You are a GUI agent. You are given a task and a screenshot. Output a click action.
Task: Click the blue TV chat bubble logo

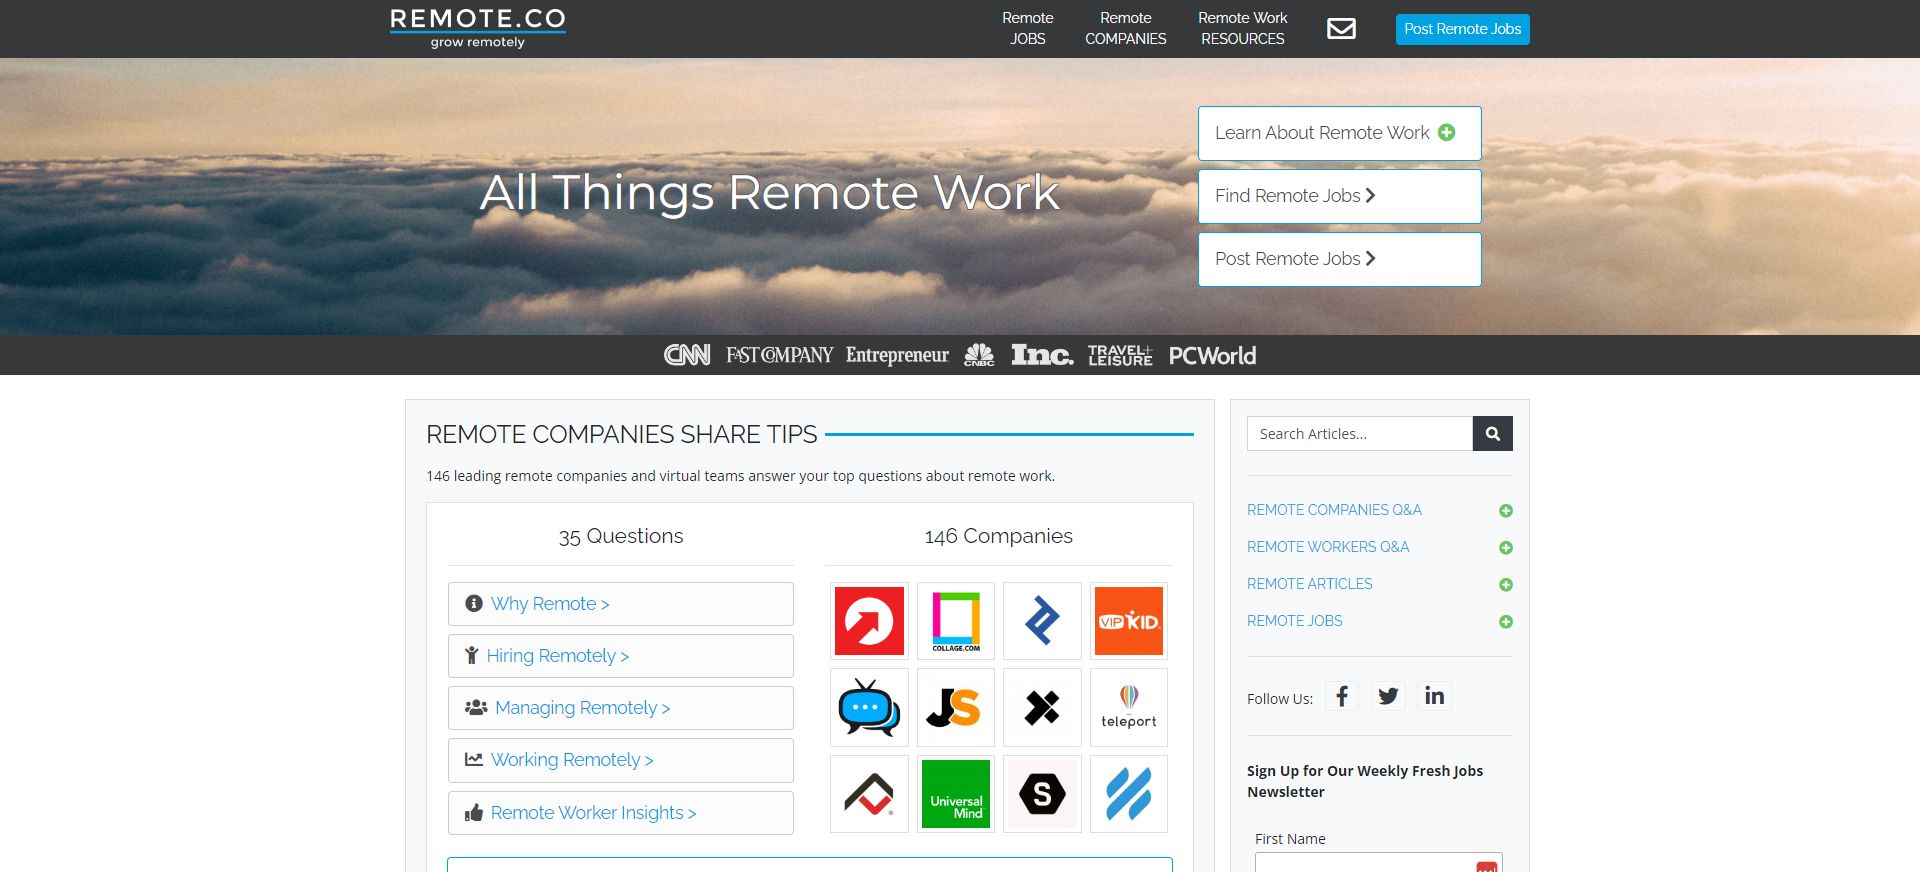click(869, 708)
